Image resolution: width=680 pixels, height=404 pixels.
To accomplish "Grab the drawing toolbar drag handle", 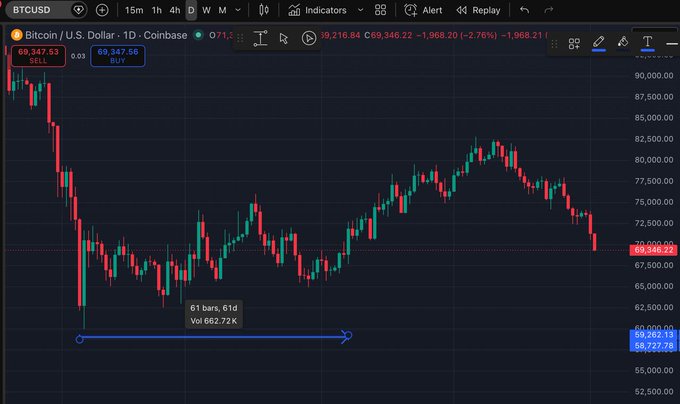I will (x=554, y=43).
